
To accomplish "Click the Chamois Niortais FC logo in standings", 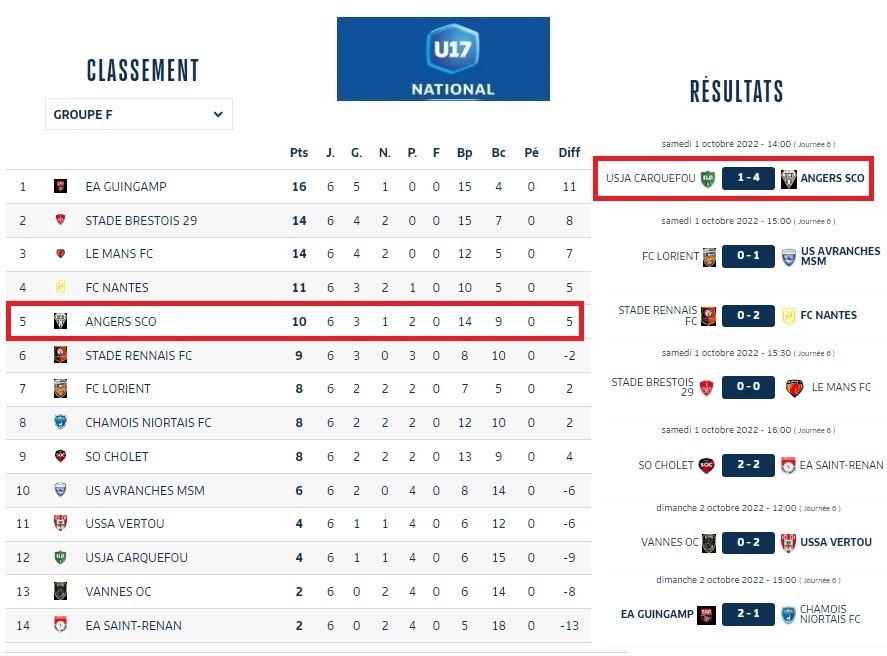I will (60, 423).
